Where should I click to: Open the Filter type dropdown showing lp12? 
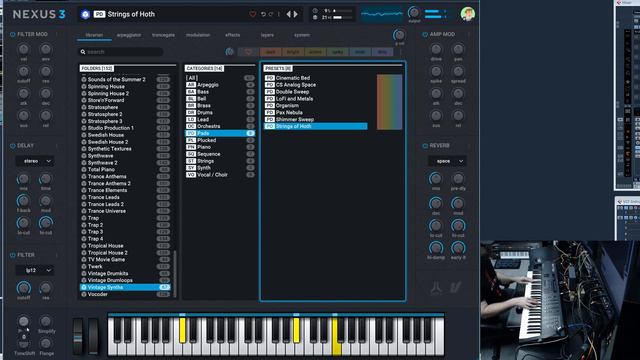point(35,270)
